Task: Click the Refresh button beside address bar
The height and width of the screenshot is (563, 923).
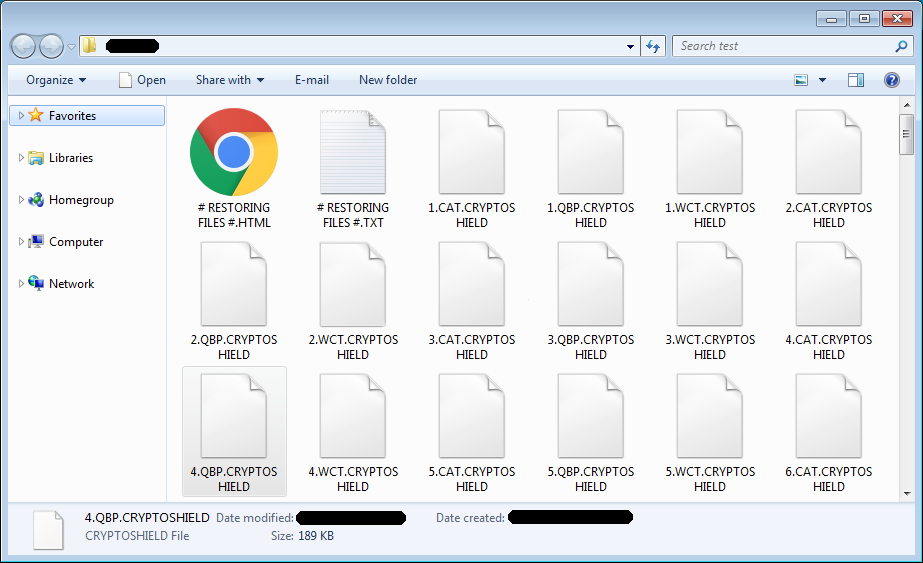Action: click(653, 46)
